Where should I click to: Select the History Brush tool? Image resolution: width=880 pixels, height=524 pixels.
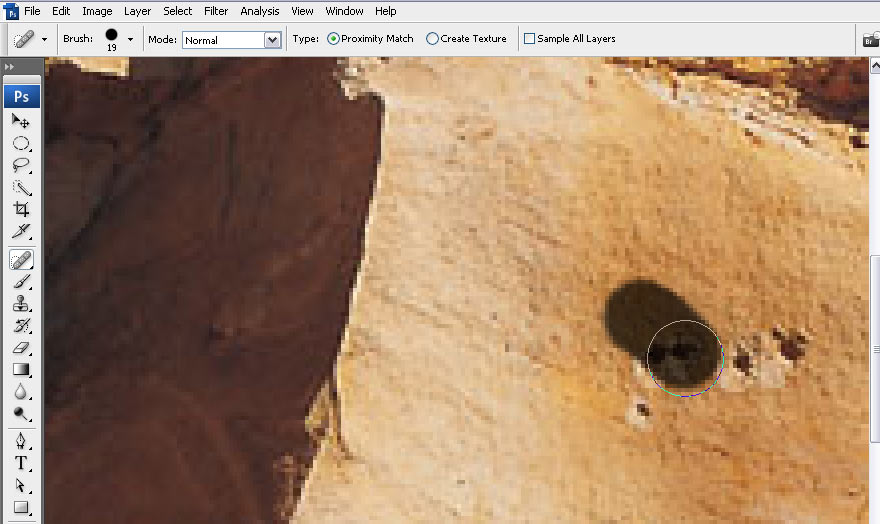click(x=21, y=325)
